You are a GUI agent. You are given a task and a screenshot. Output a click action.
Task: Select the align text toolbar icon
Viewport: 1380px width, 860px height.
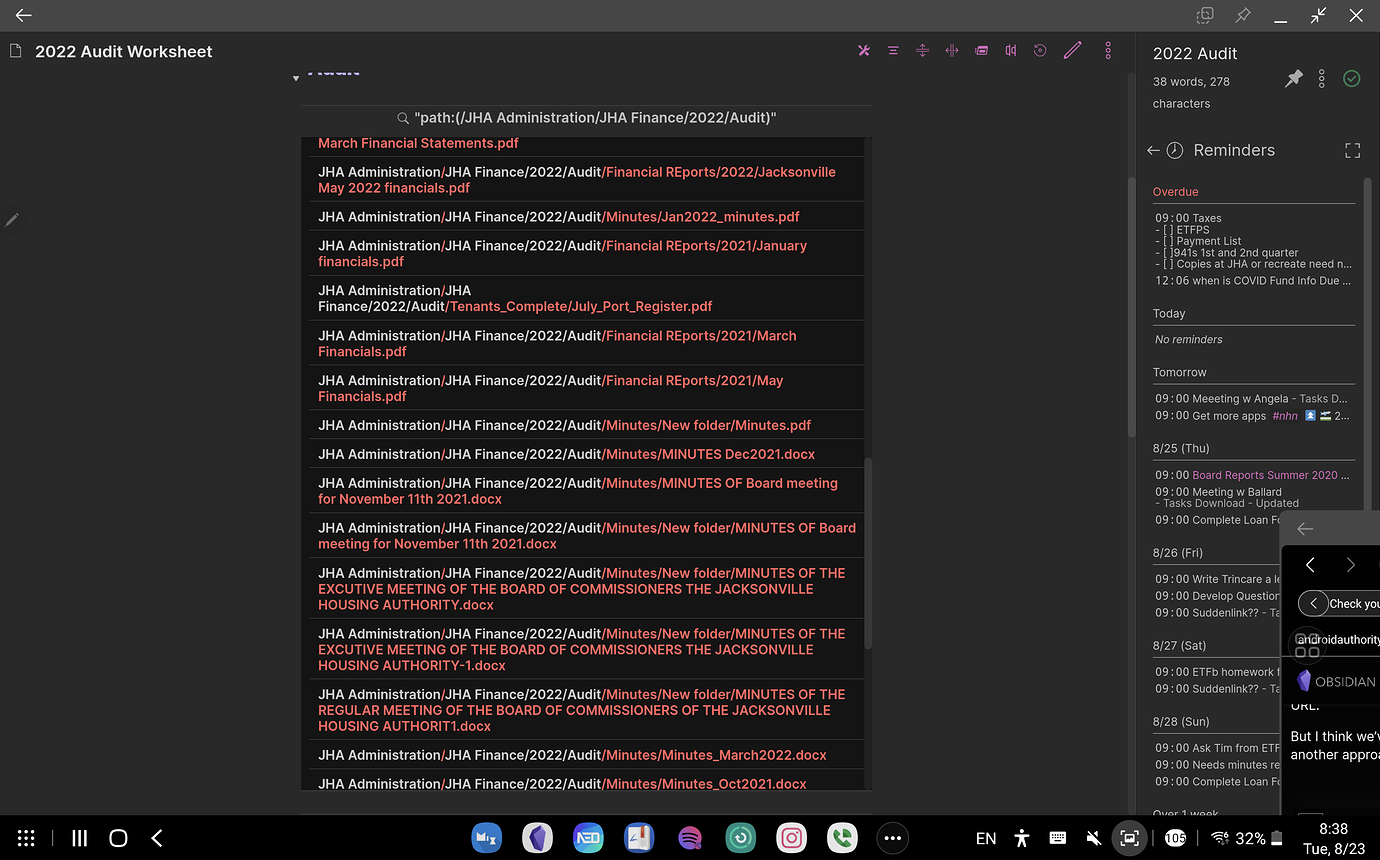893,50
